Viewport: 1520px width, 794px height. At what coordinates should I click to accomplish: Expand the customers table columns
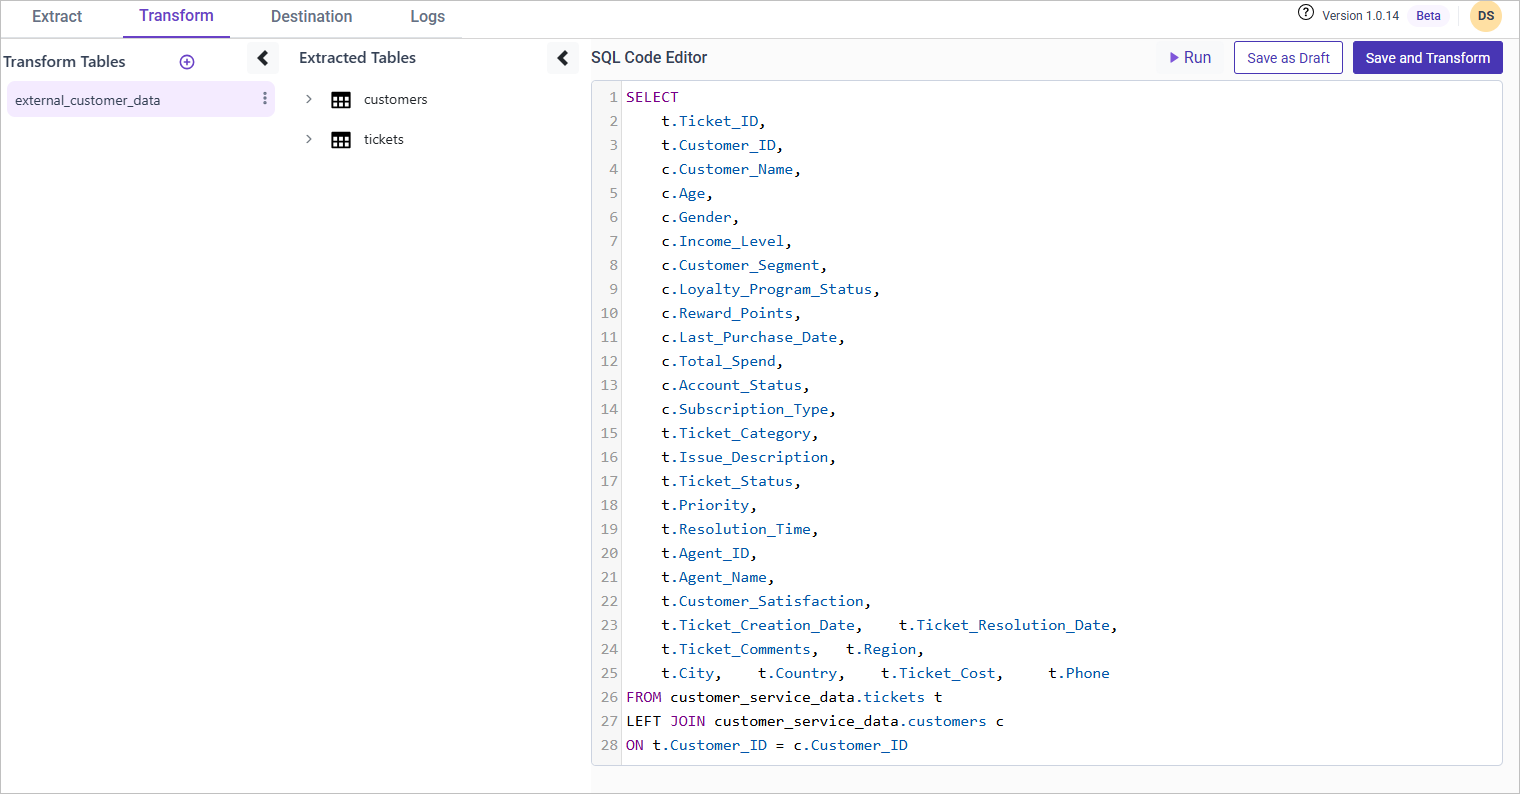(x=309, y=99)
